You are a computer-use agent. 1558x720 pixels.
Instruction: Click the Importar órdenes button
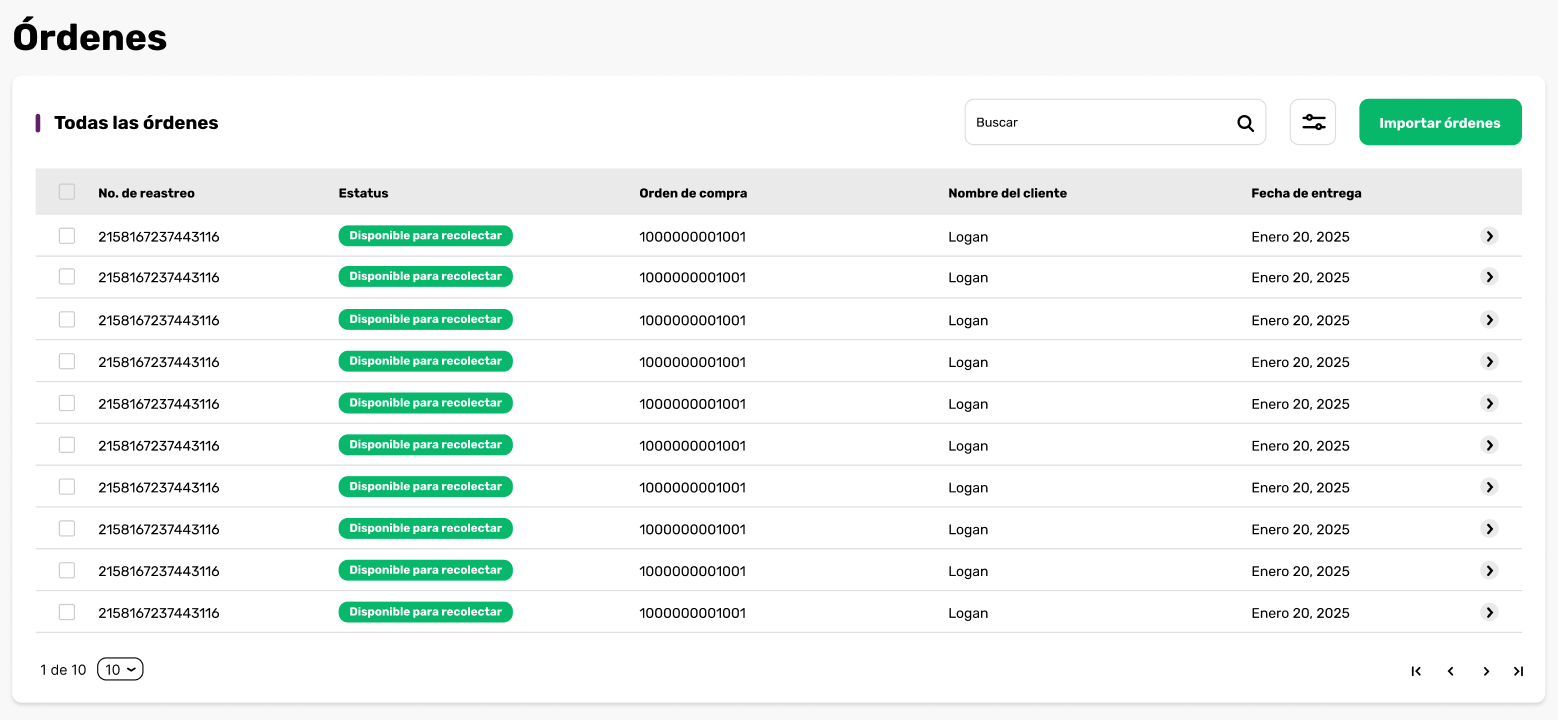pyautogui.click(x=1440, y=122)
